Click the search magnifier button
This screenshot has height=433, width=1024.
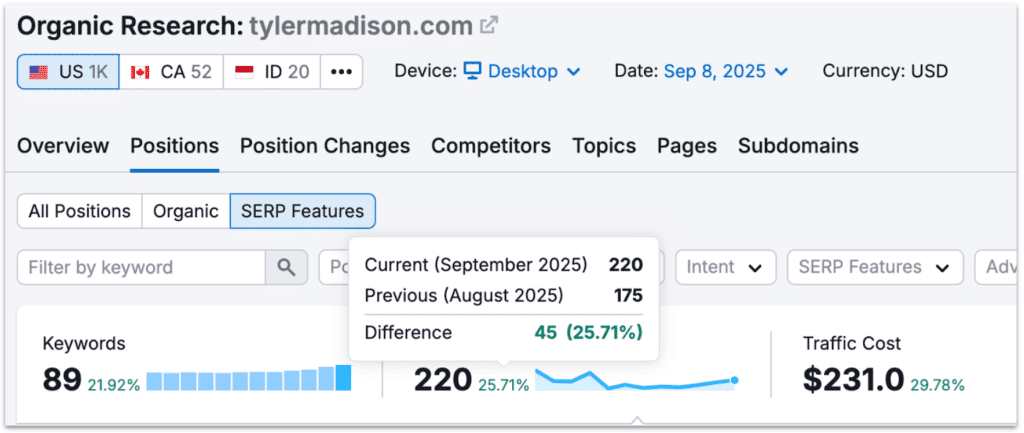click(286, 267)
